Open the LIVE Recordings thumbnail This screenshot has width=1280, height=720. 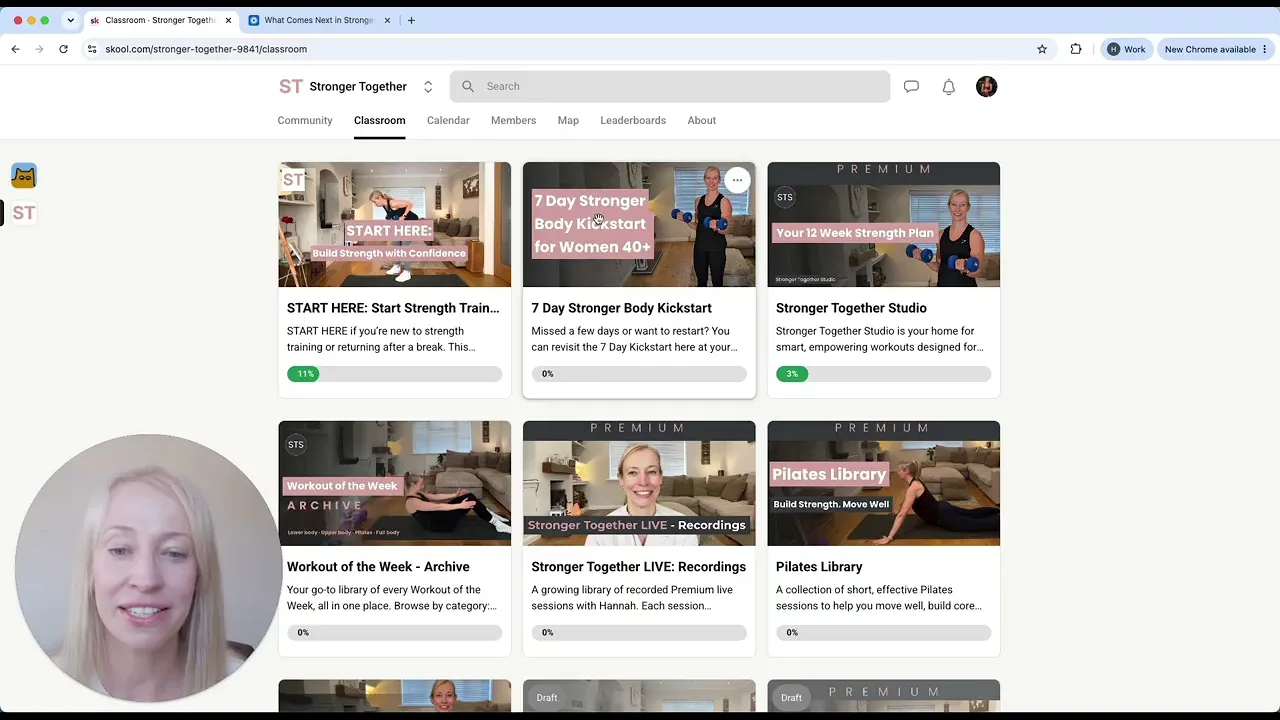[639, 483]
